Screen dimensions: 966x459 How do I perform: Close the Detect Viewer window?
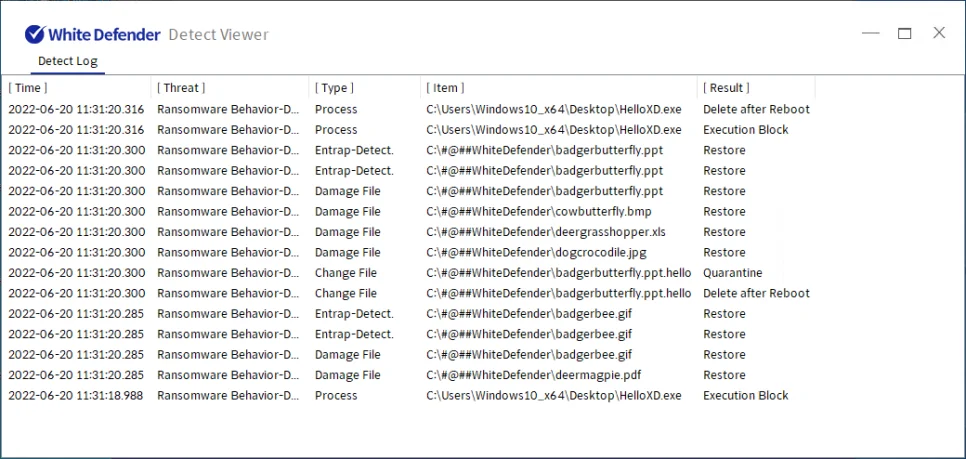pyautogui.click(x=939, y=33)
